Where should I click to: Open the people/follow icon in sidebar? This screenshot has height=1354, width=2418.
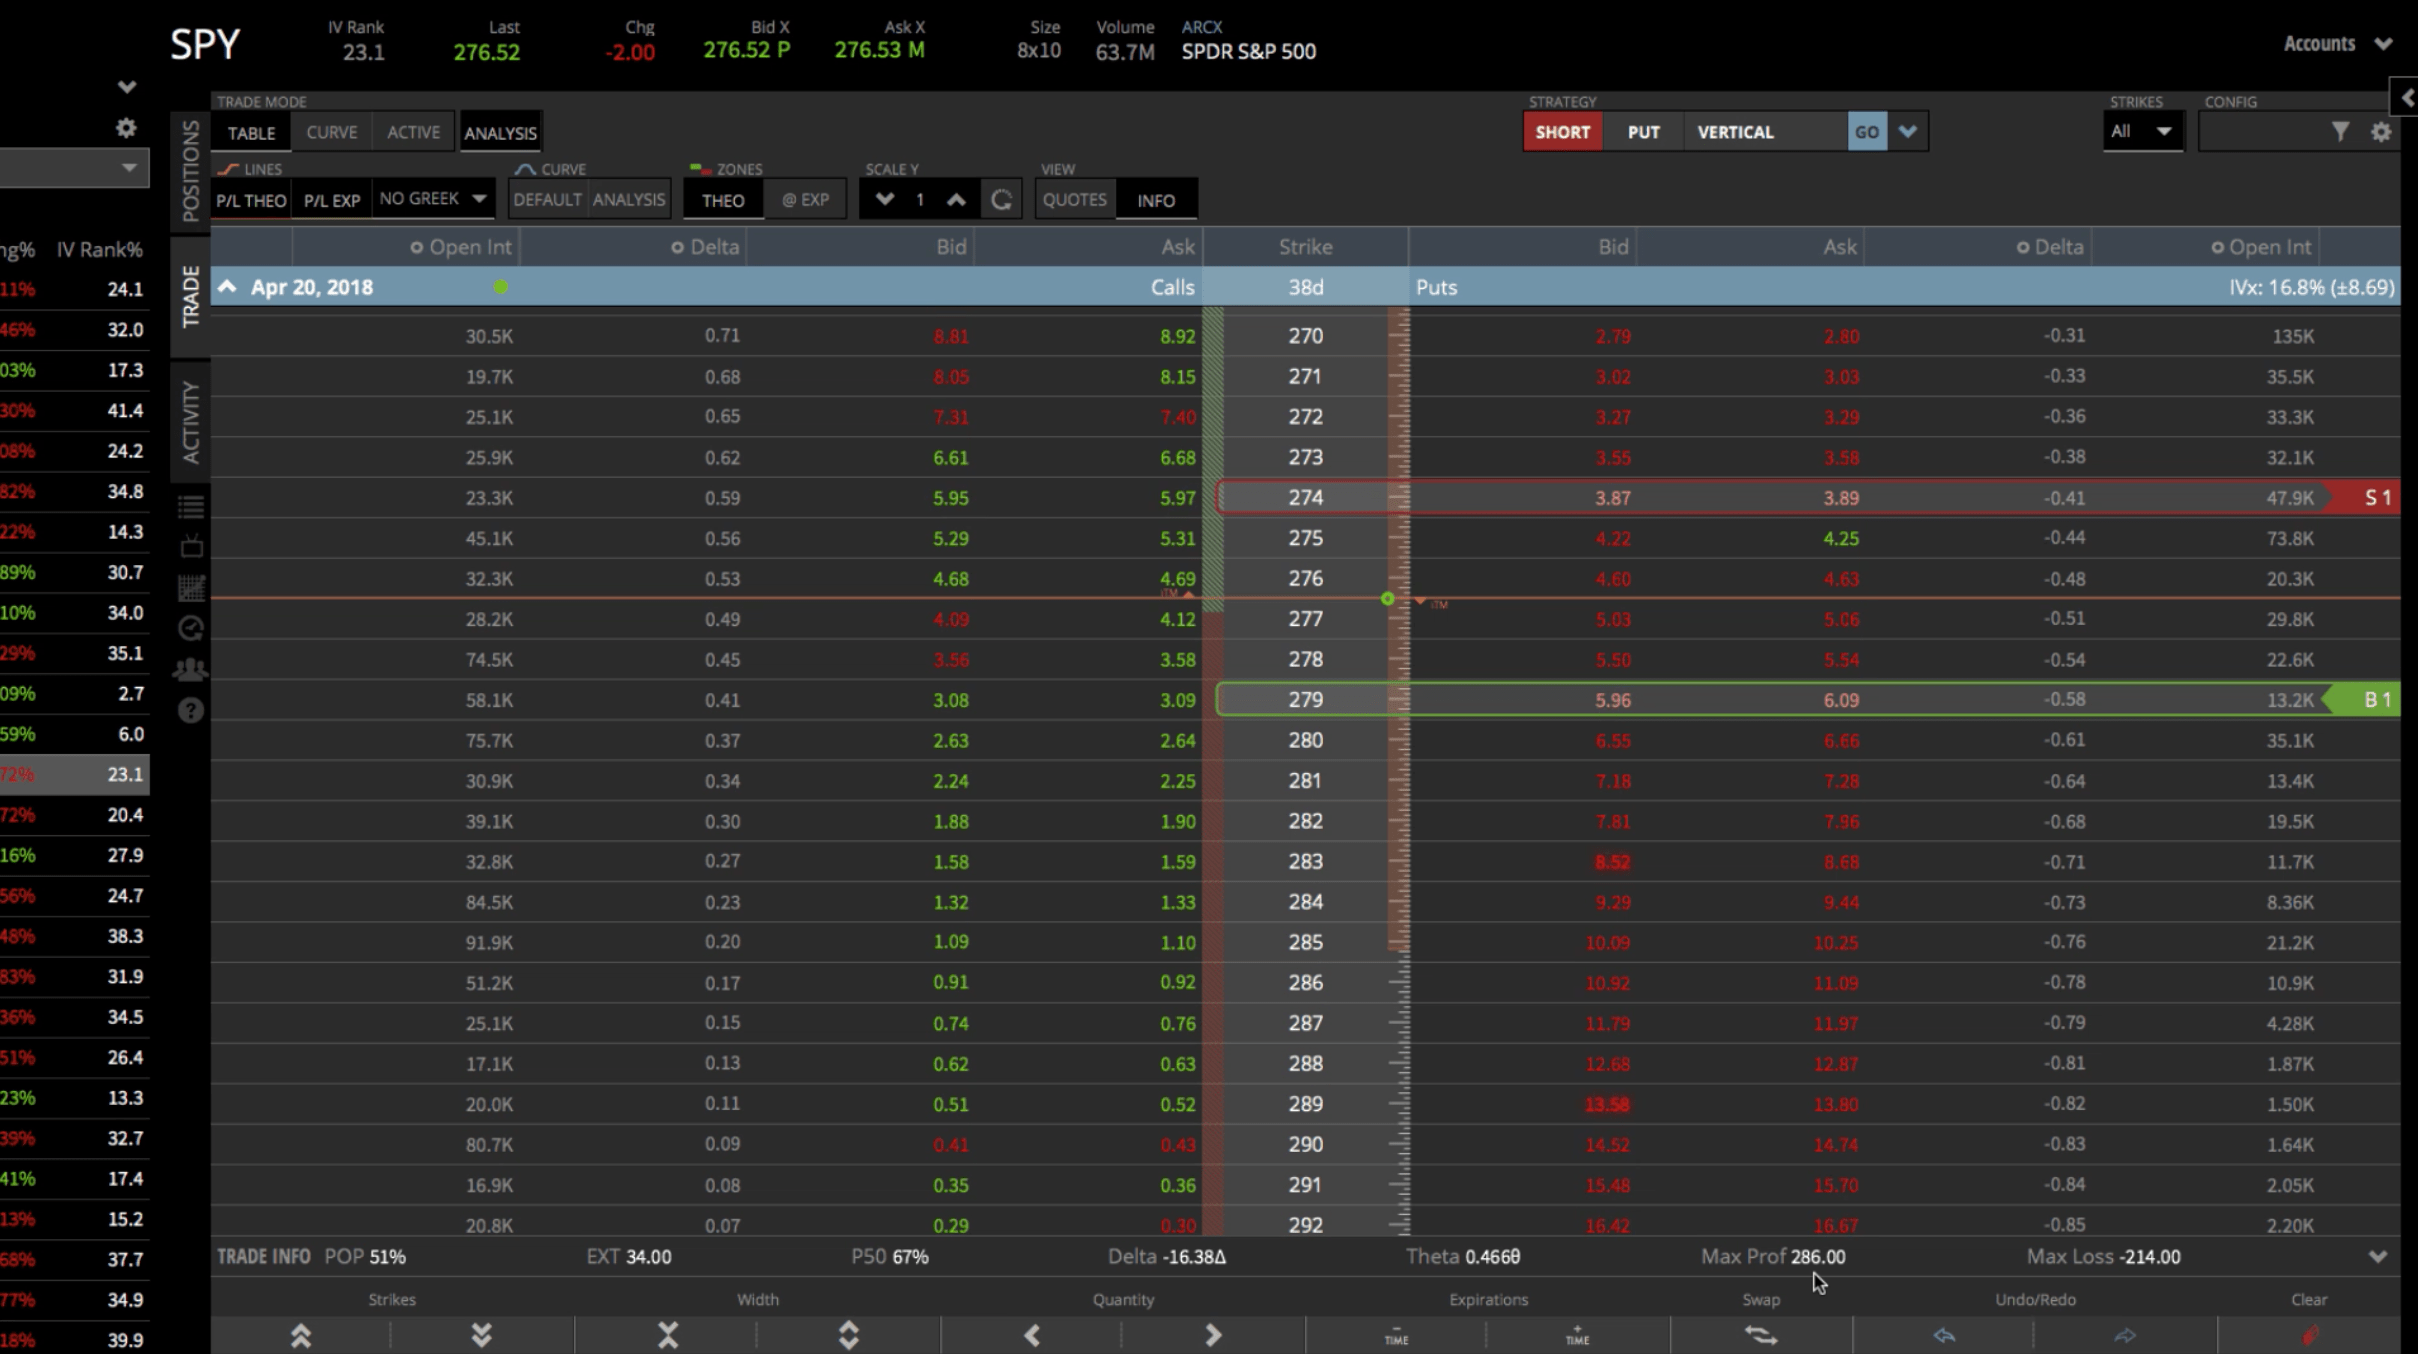[190, 669]
